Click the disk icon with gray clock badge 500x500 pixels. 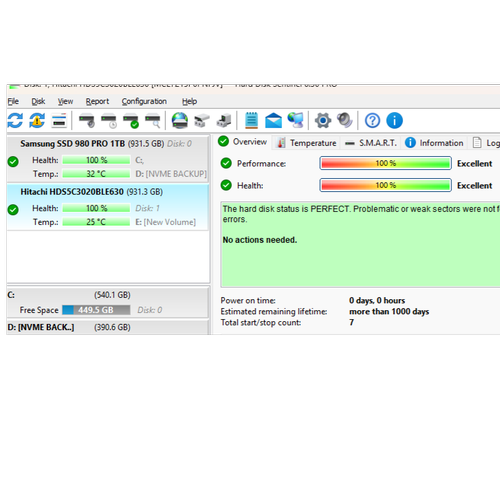[x=87, y=121]
